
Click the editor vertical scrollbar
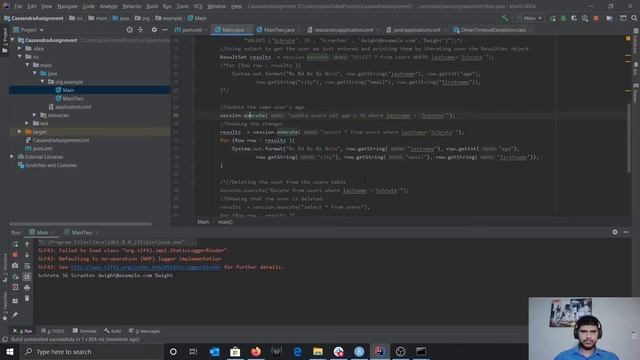tap(629, 139)
